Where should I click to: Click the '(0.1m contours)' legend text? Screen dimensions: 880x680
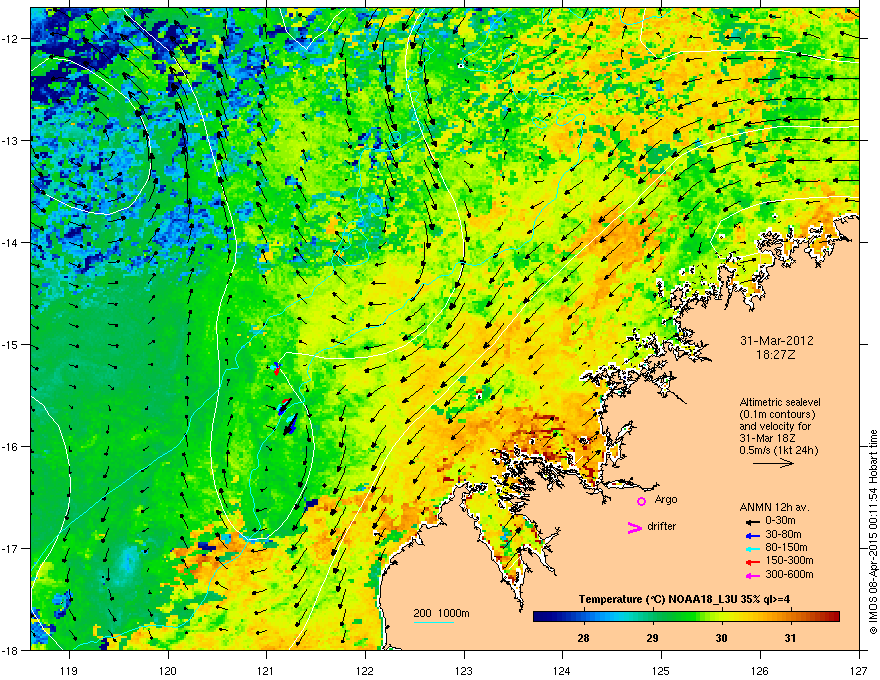(x=777, y=415)
